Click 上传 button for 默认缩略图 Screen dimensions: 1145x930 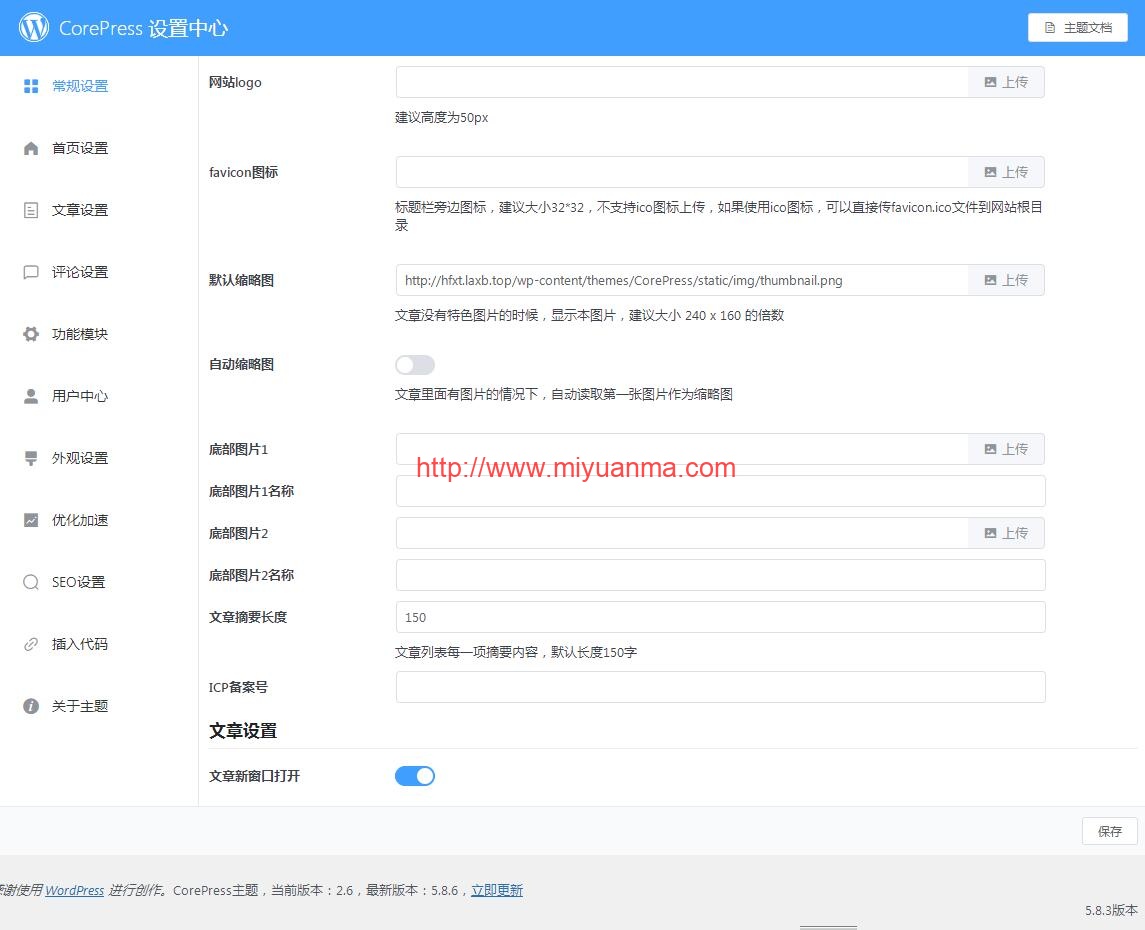(x=1006, y=280)
